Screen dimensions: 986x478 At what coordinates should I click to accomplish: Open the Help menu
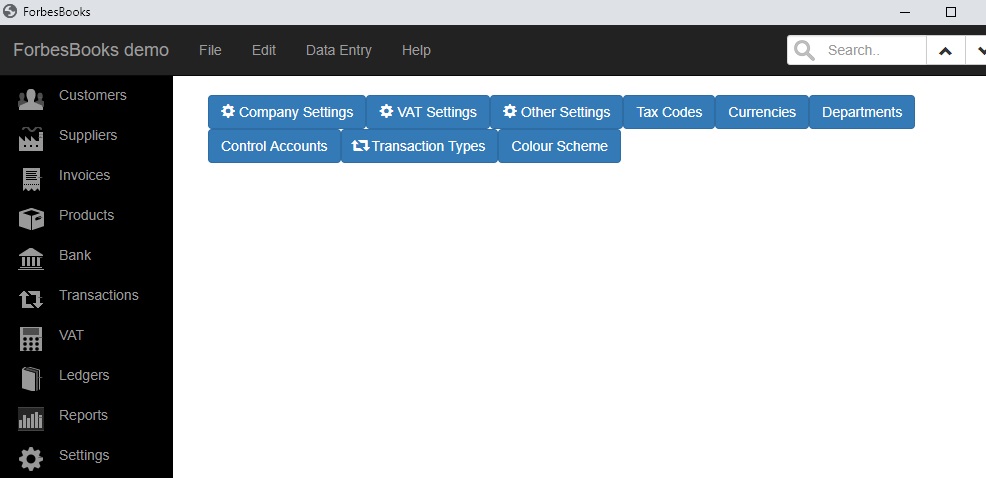click(x=416, y=50)
